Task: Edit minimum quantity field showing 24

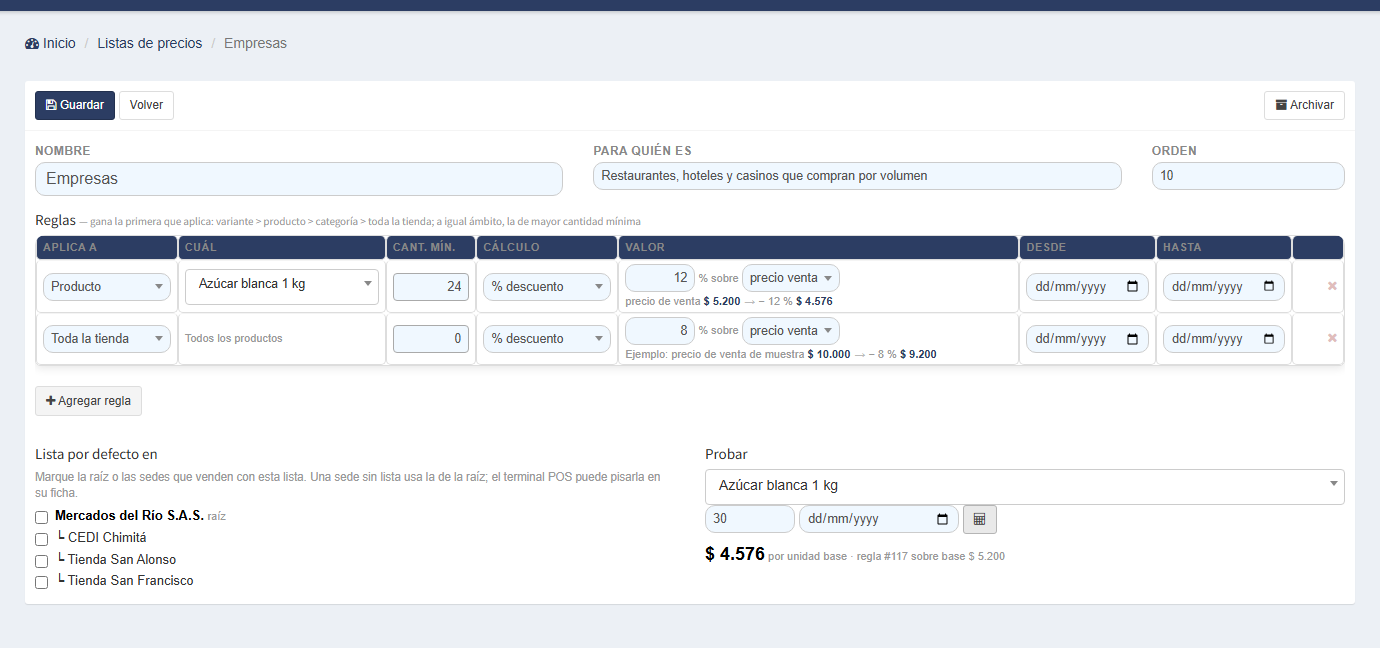Action: [x=431, y=287]
